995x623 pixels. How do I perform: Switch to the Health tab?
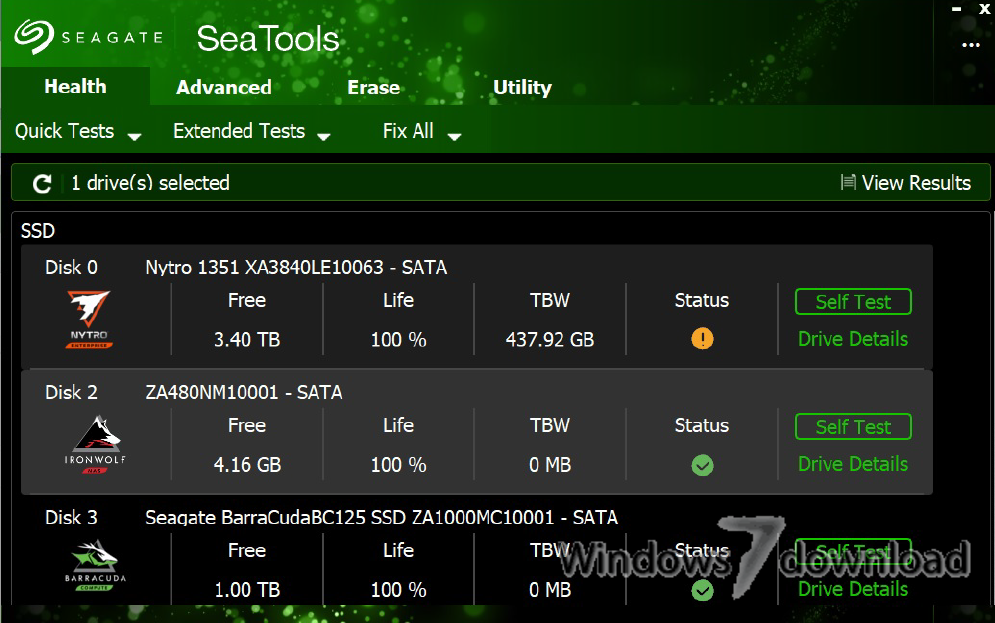(76, 86)
